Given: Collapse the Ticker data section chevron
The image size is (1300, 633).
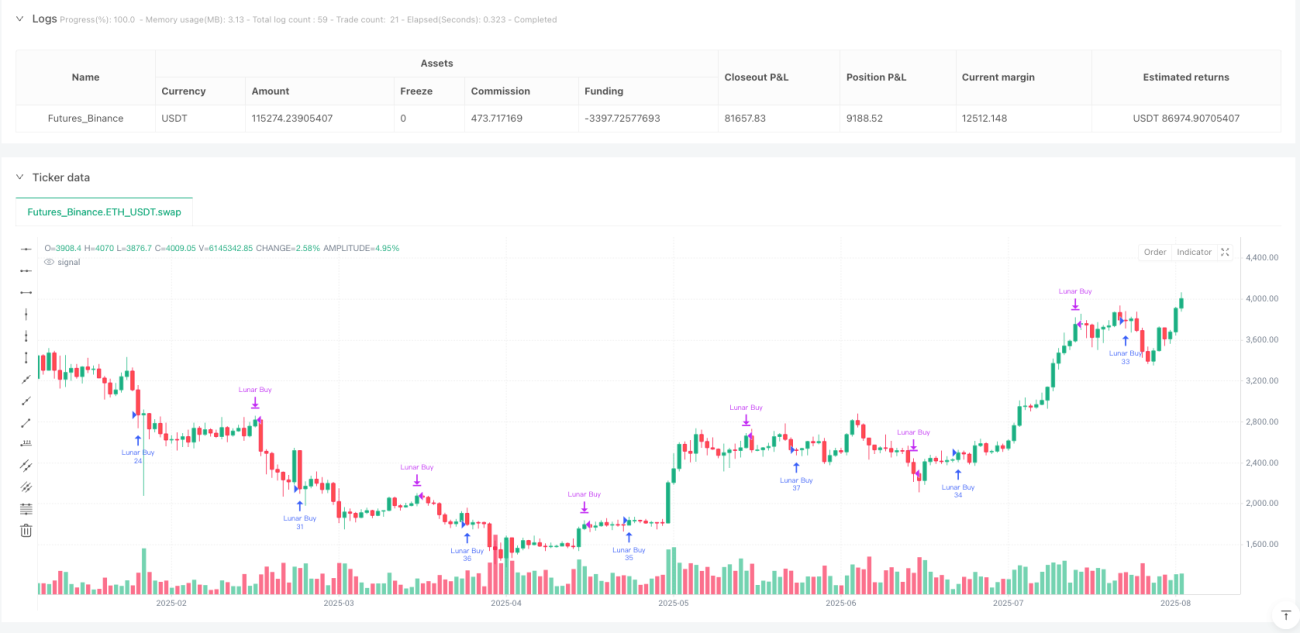Looking at the screenshot, I should click(19, 177).
